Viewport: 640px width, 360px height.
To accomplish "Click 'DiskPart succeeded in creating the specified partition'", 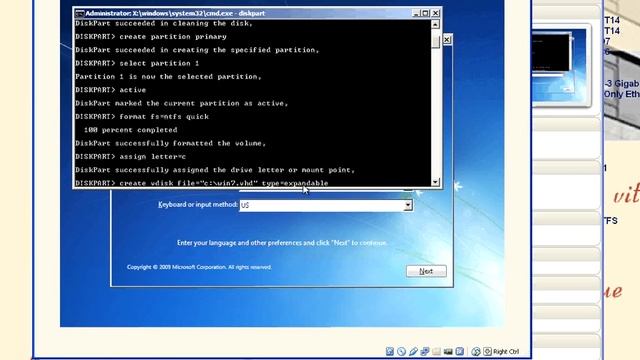I will click(x=197, y=50).
